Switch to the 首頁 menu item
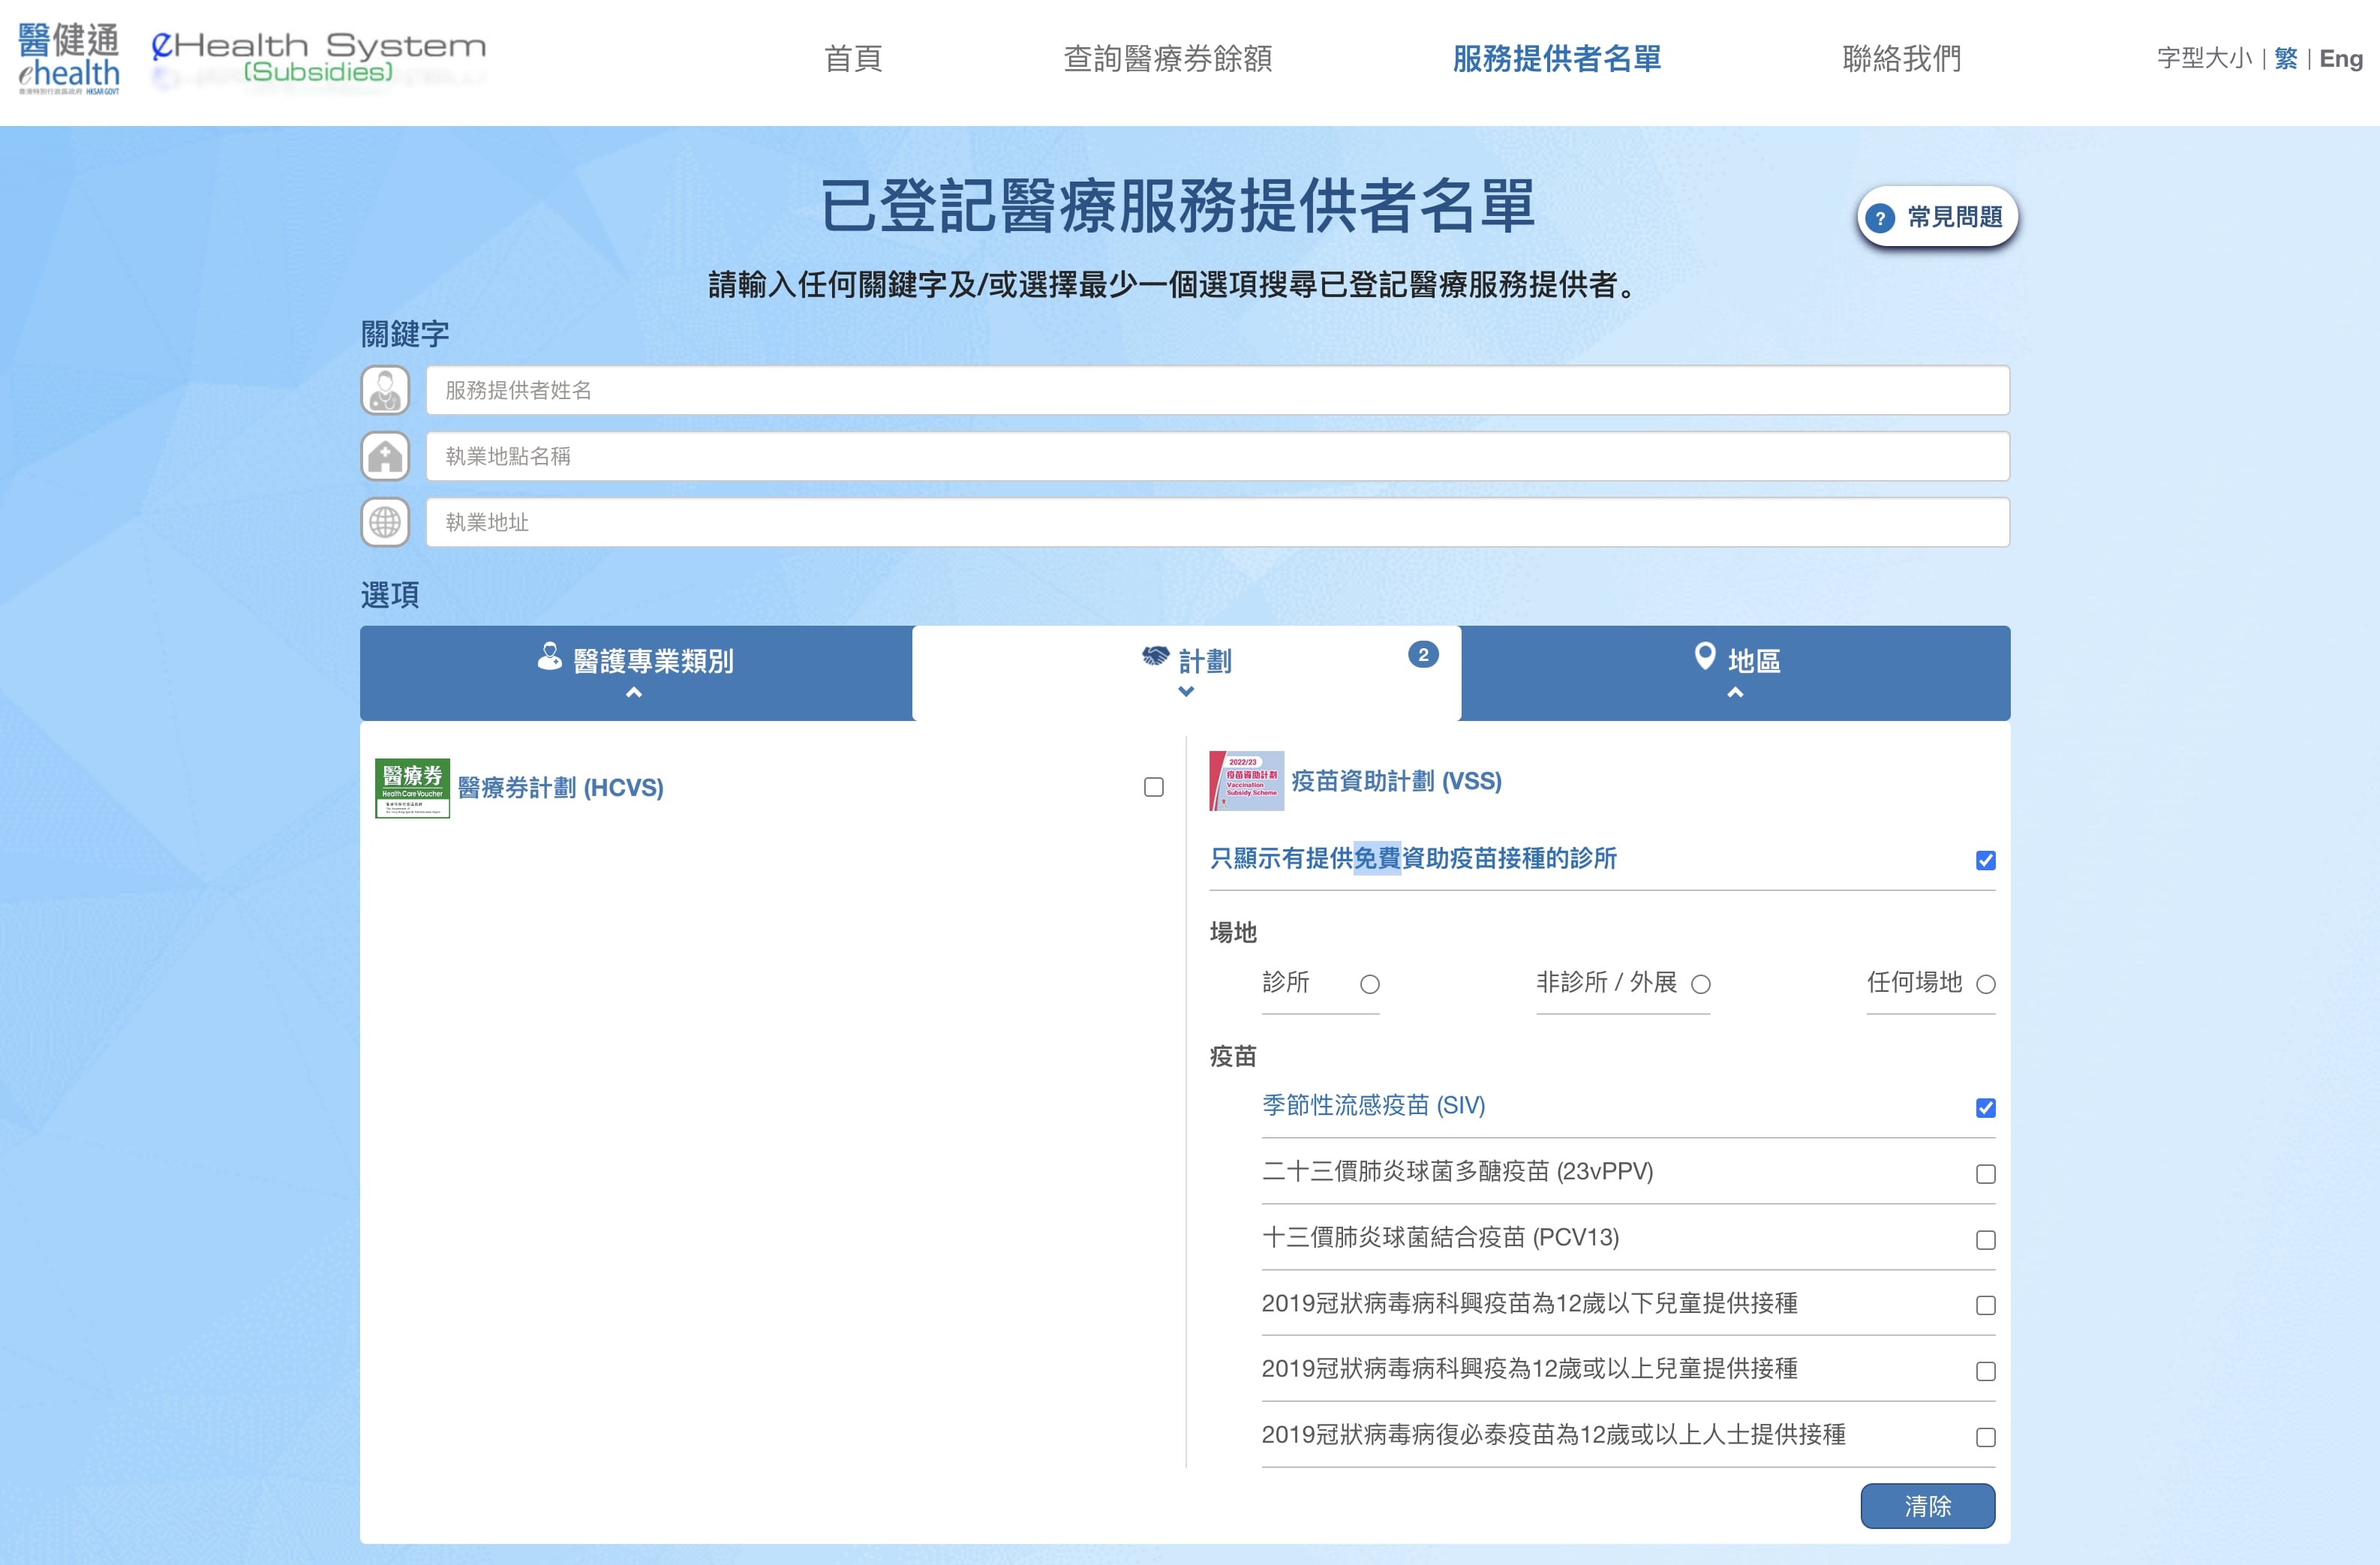Viewport: 2380px width, 1565px height. [x=852, y=60]
